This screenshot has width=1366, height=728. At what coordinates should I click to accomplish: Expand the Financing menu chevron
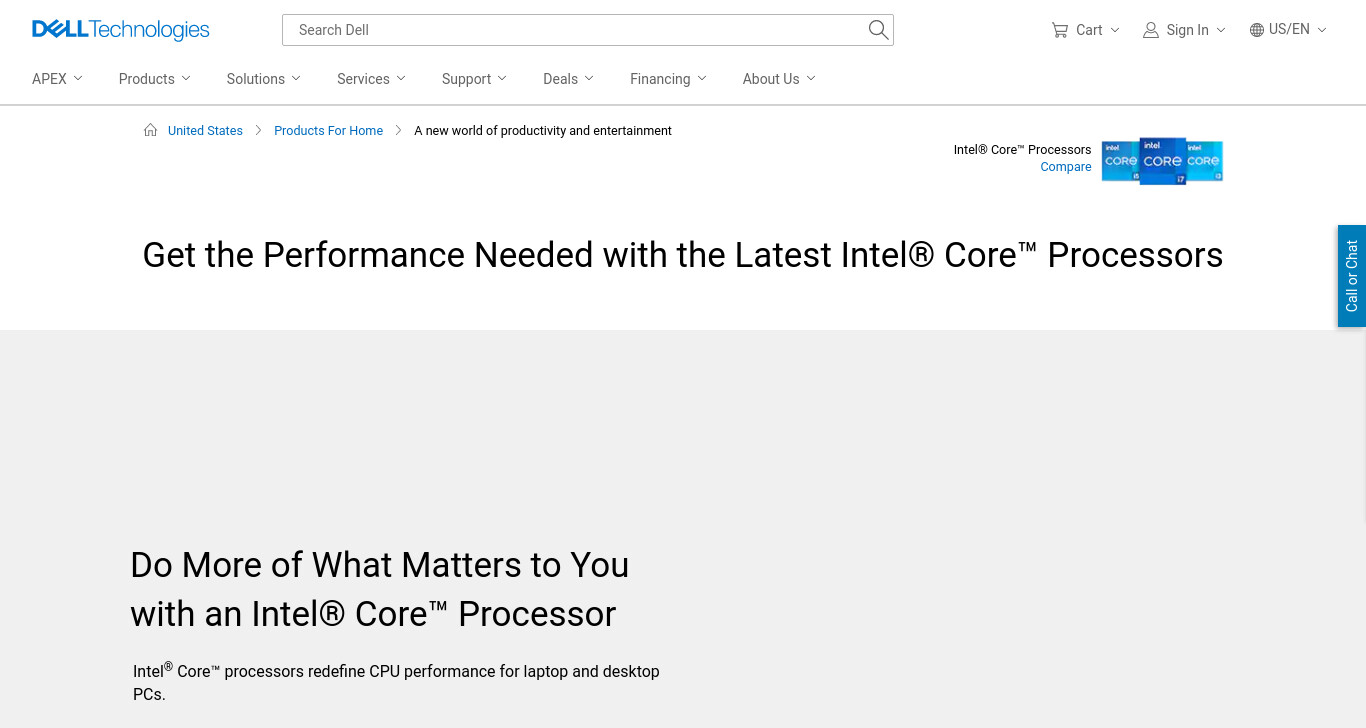pyautogui.click(x=702, y=78)
